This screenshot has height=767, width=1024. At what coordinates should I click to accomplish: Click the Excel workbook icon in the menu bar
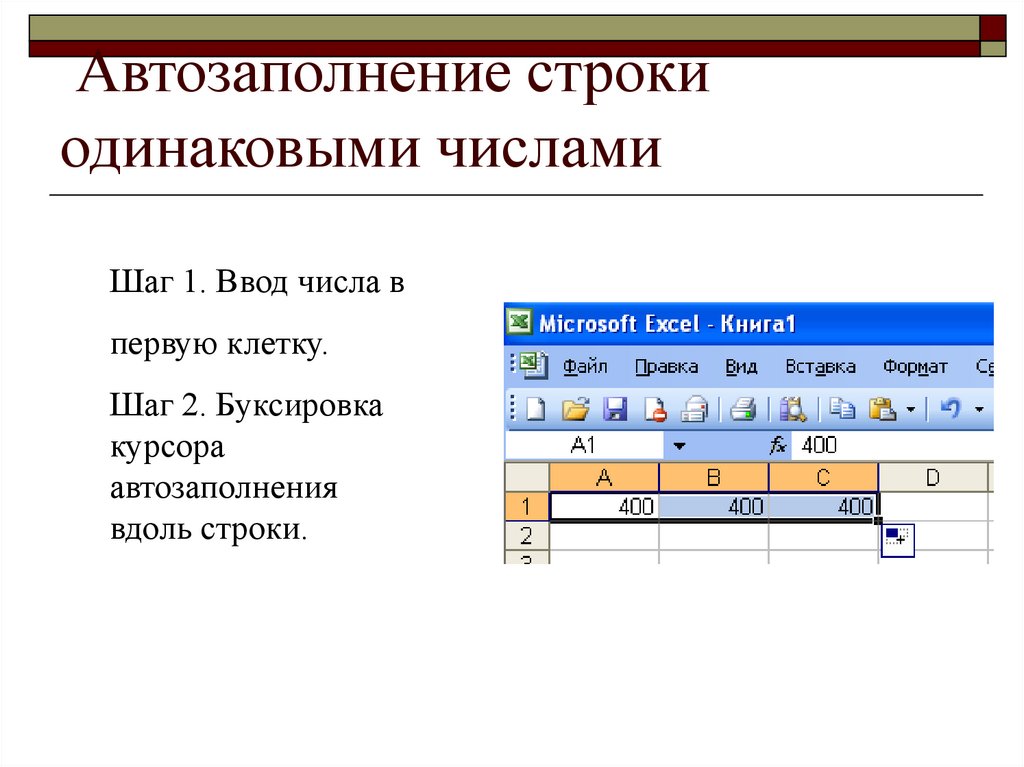(x=534, y=365)
